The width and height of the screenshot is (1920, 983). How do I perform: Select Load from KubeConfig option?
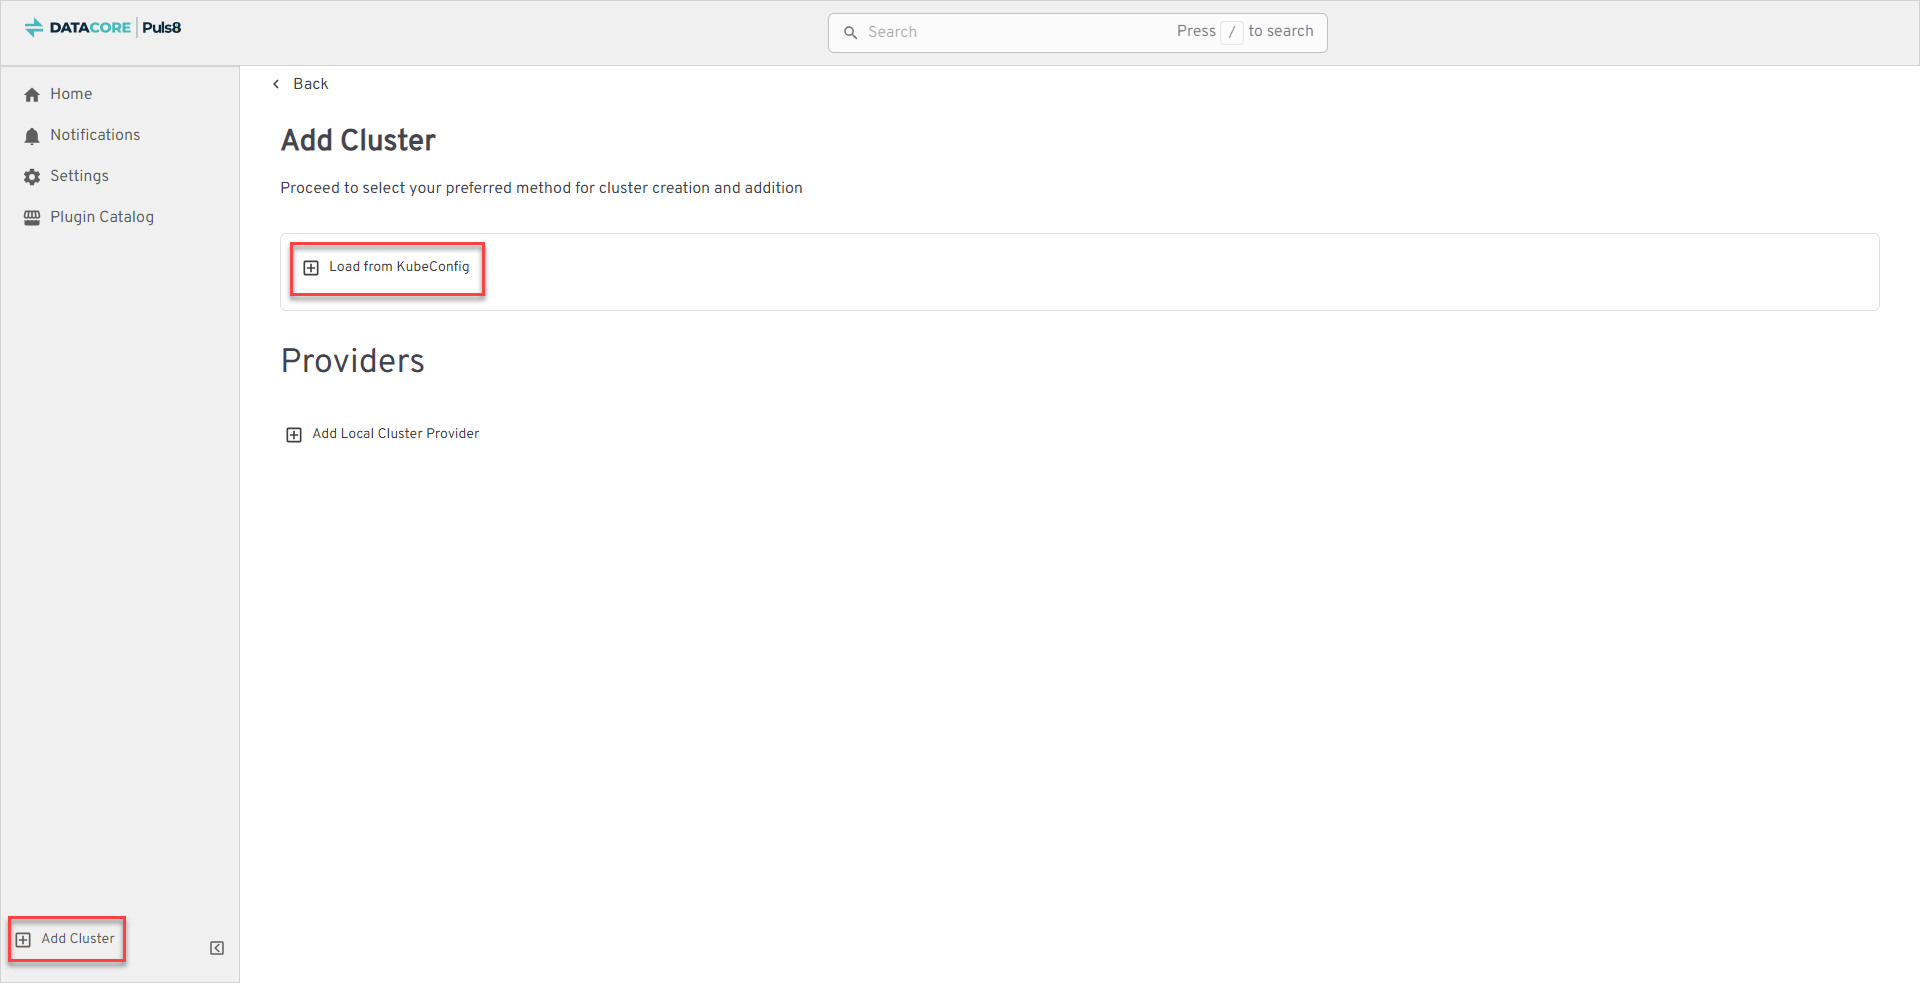399,267
